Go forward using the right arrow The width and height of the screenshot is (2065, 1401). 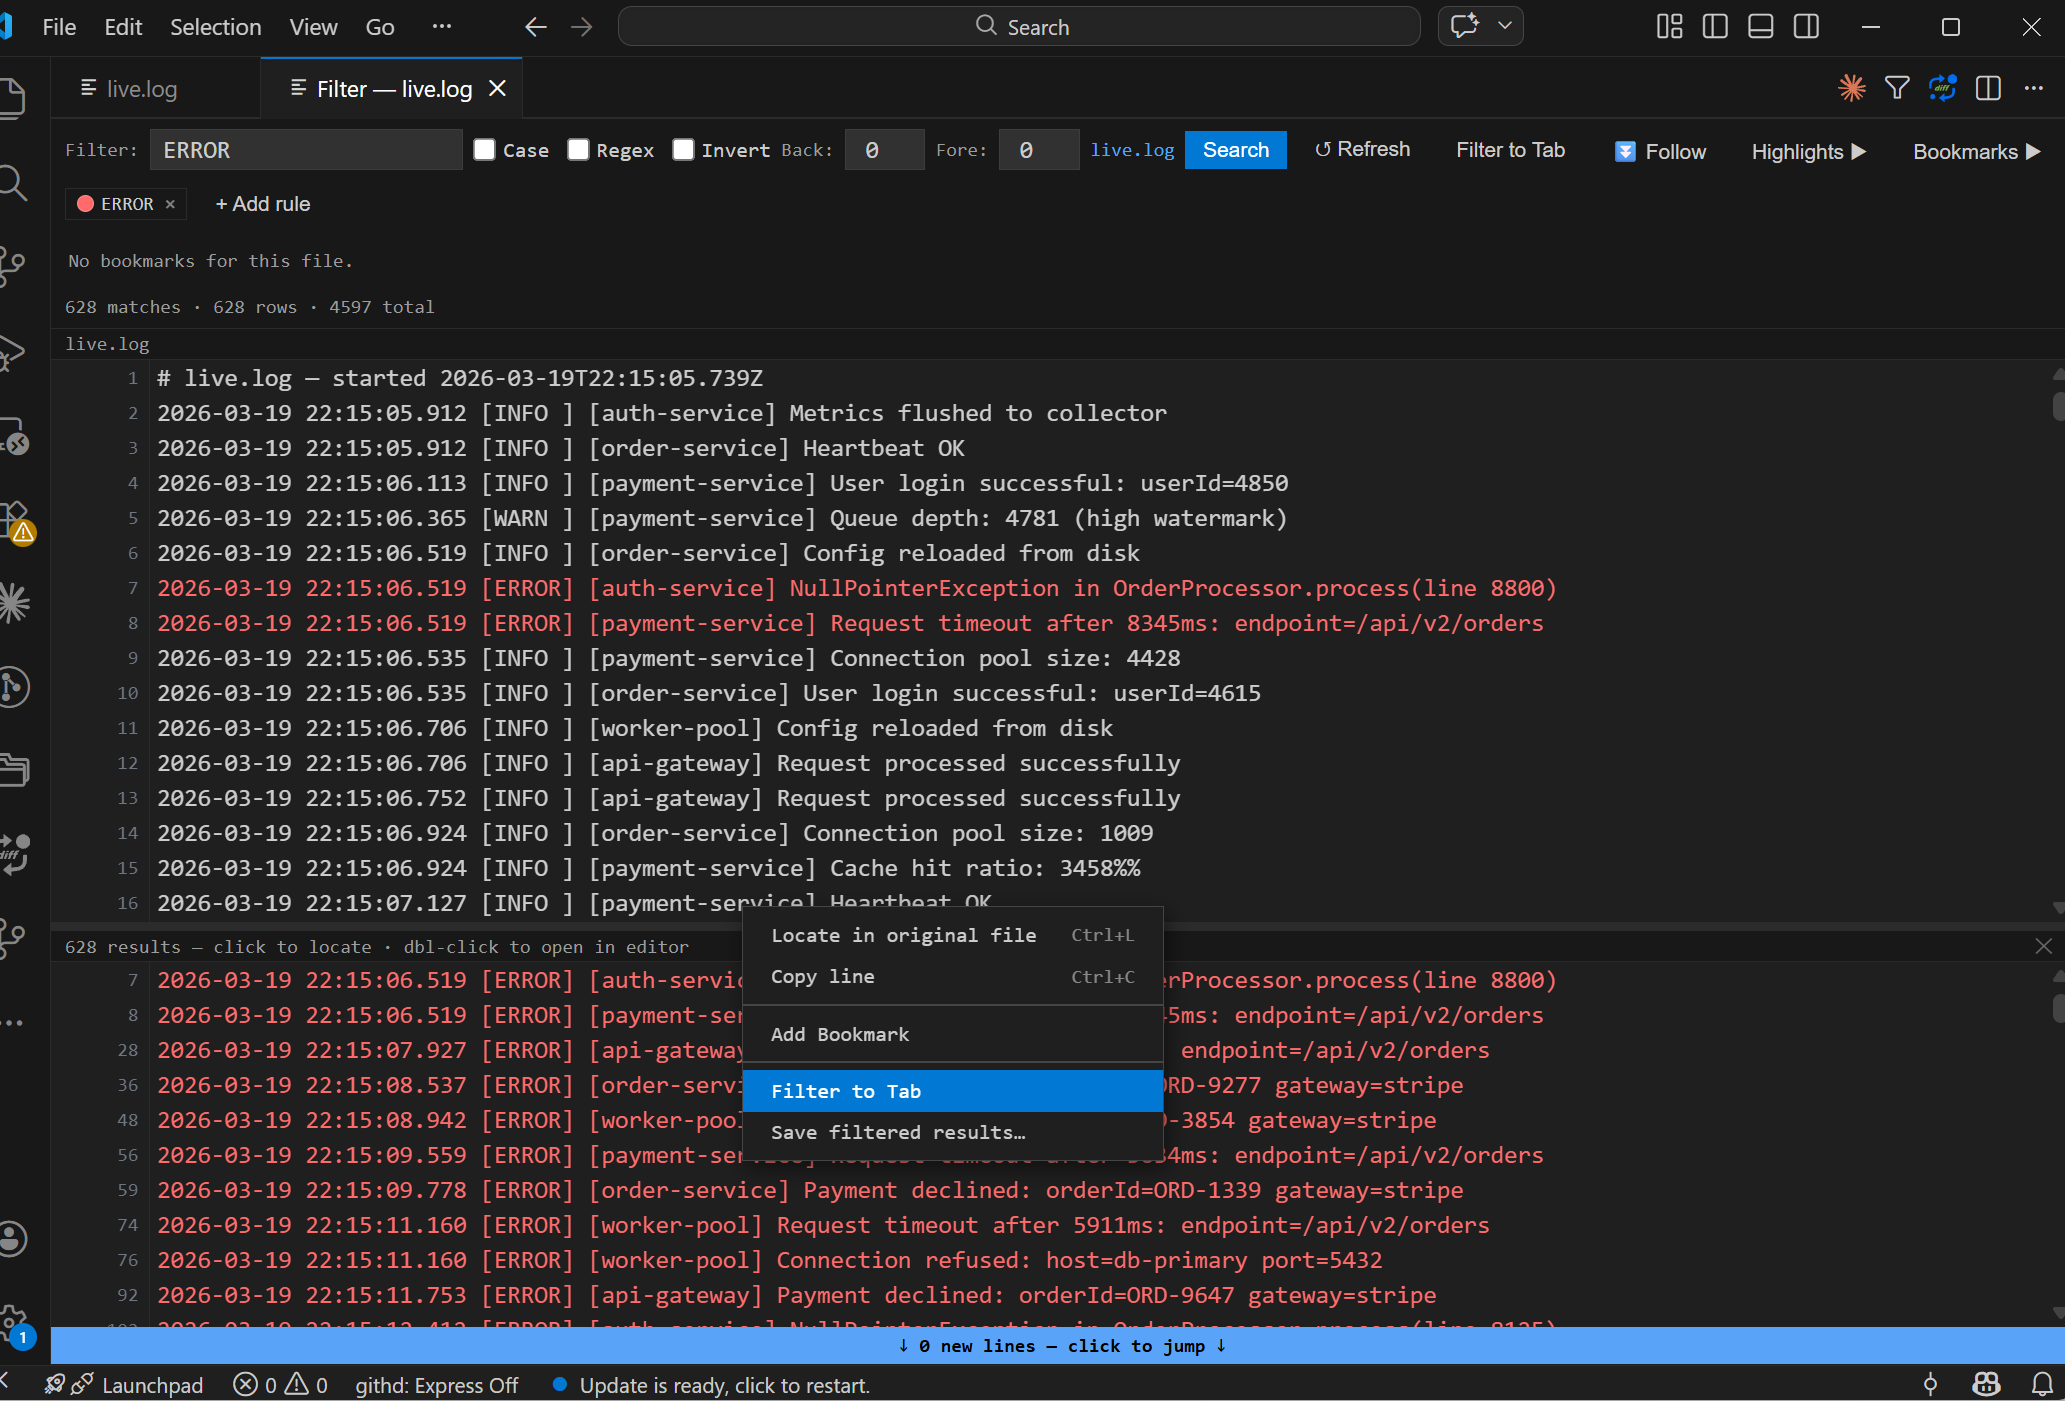coord(582,27)
